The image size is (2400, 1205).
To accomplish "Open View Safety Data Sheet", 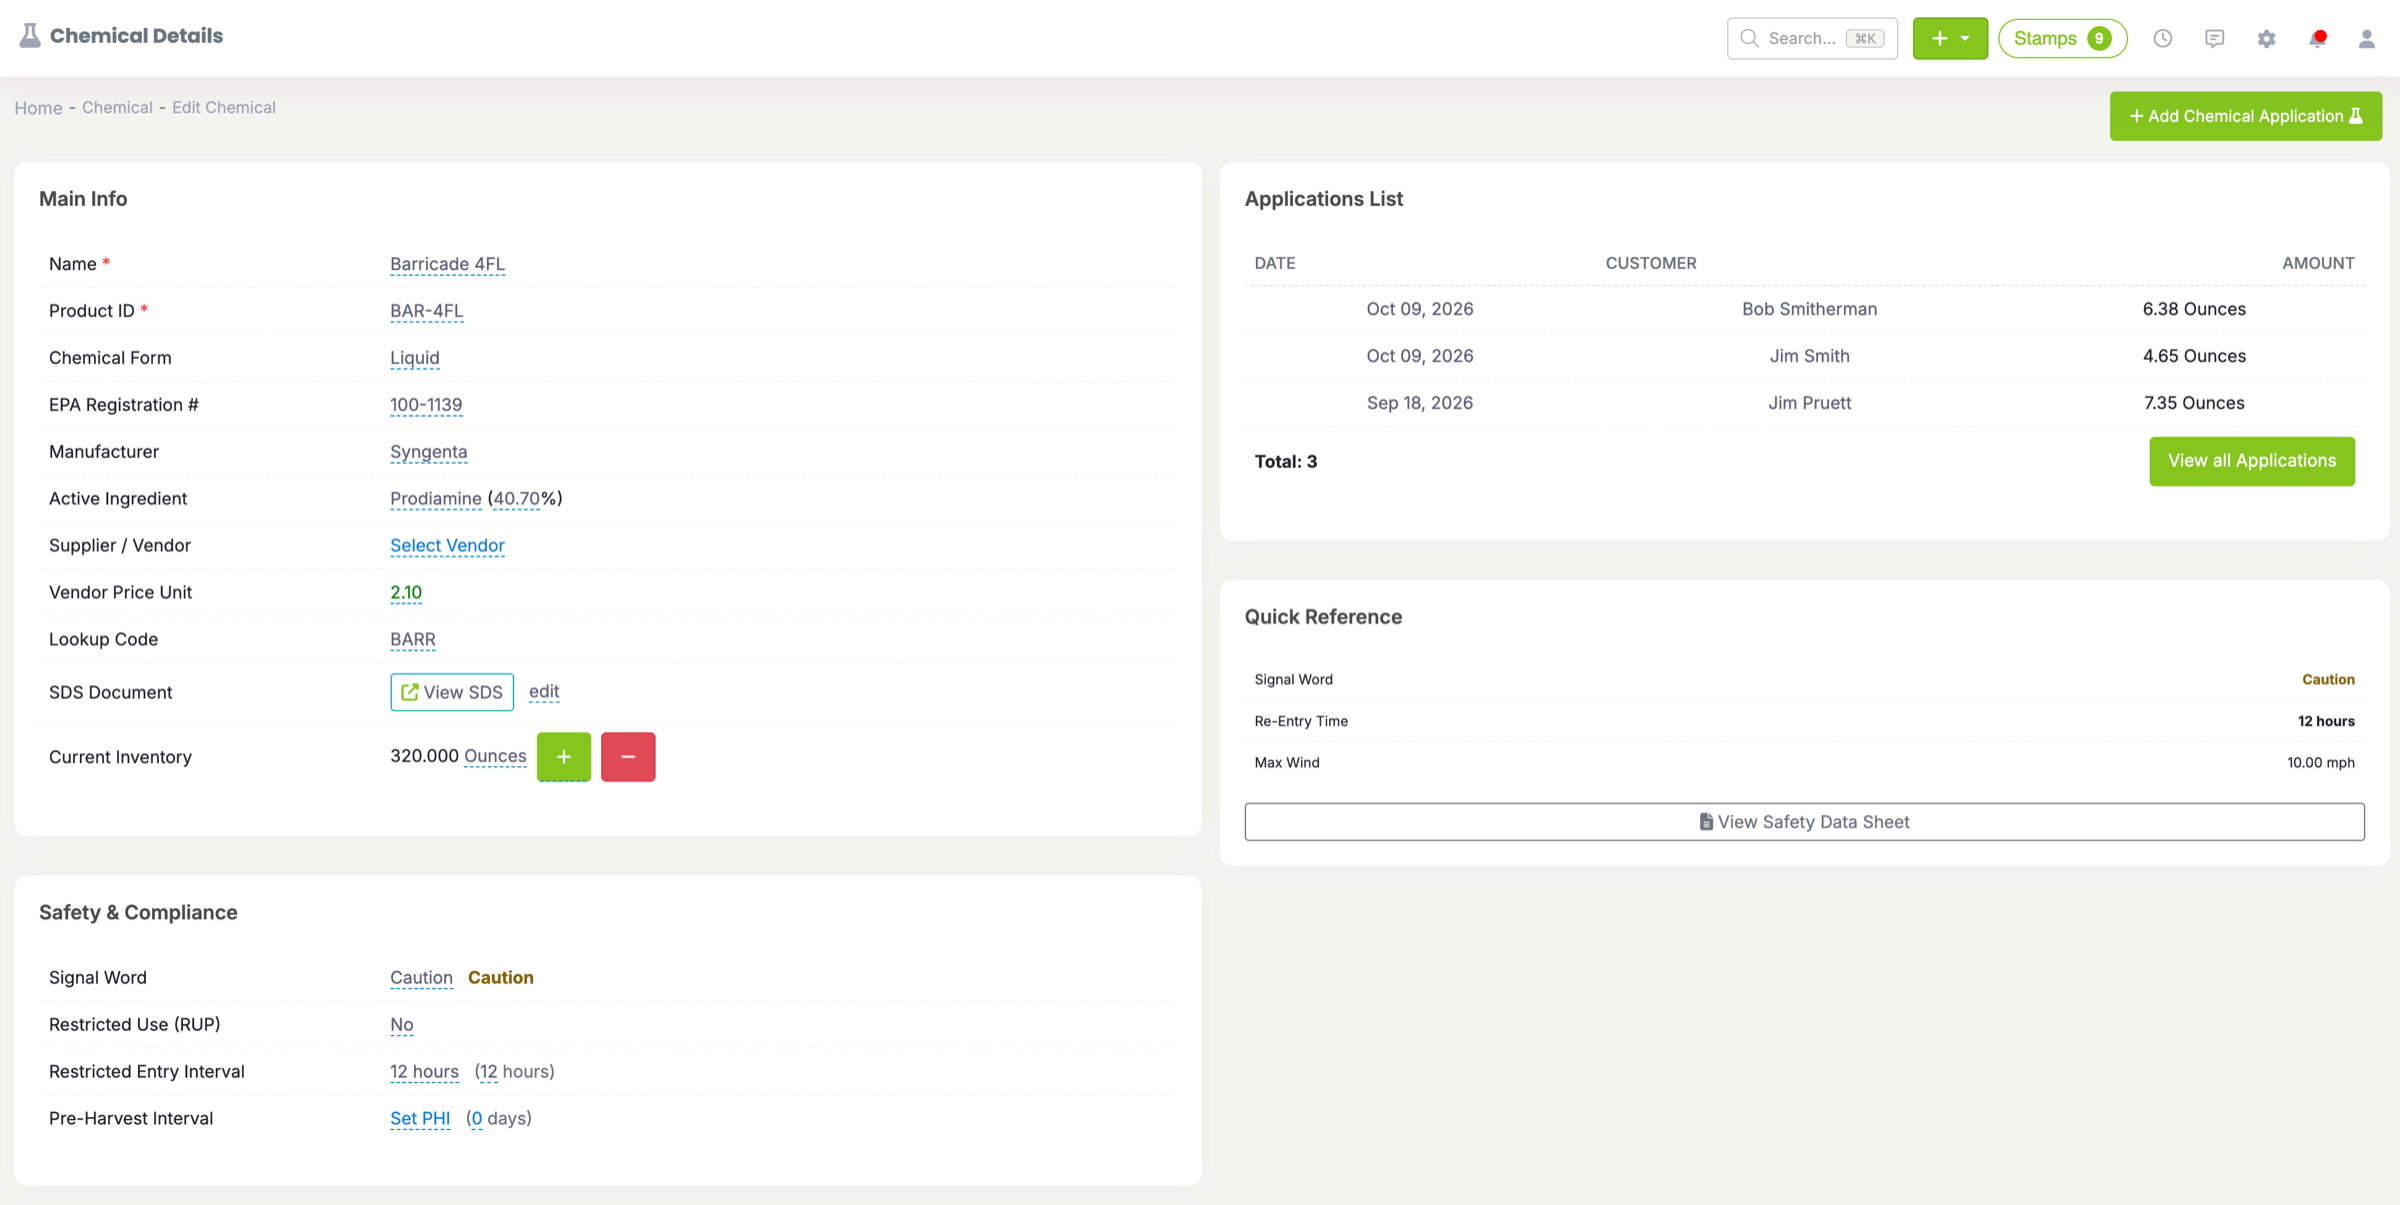I will click(x=1804, y=822).
